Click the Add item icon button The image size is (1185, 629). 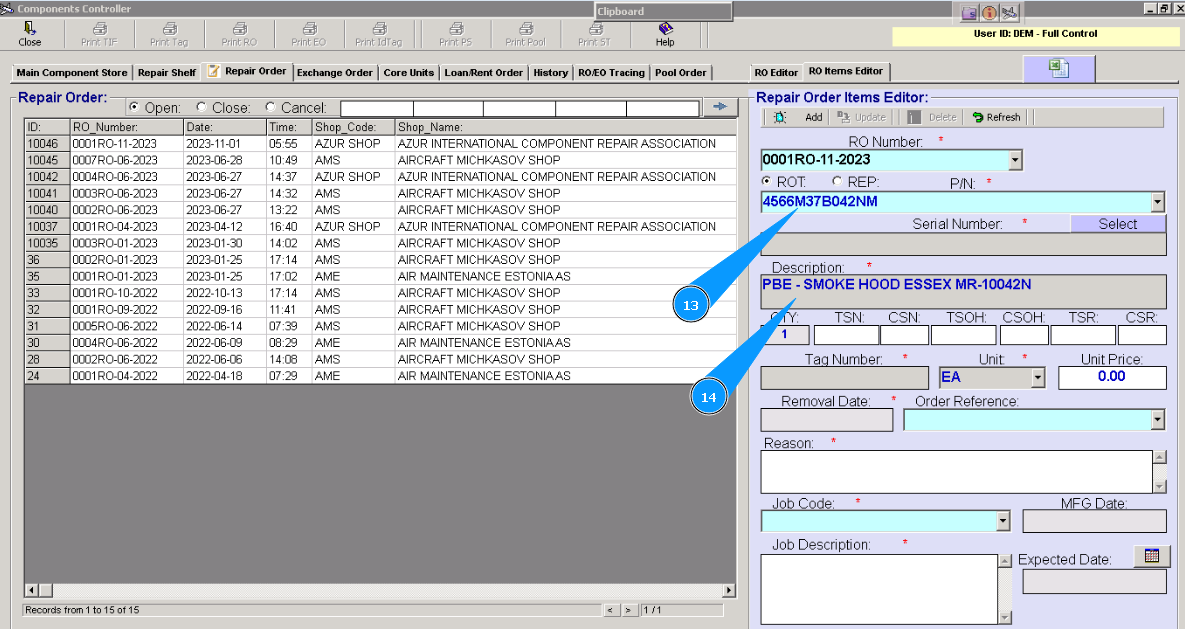781,117
